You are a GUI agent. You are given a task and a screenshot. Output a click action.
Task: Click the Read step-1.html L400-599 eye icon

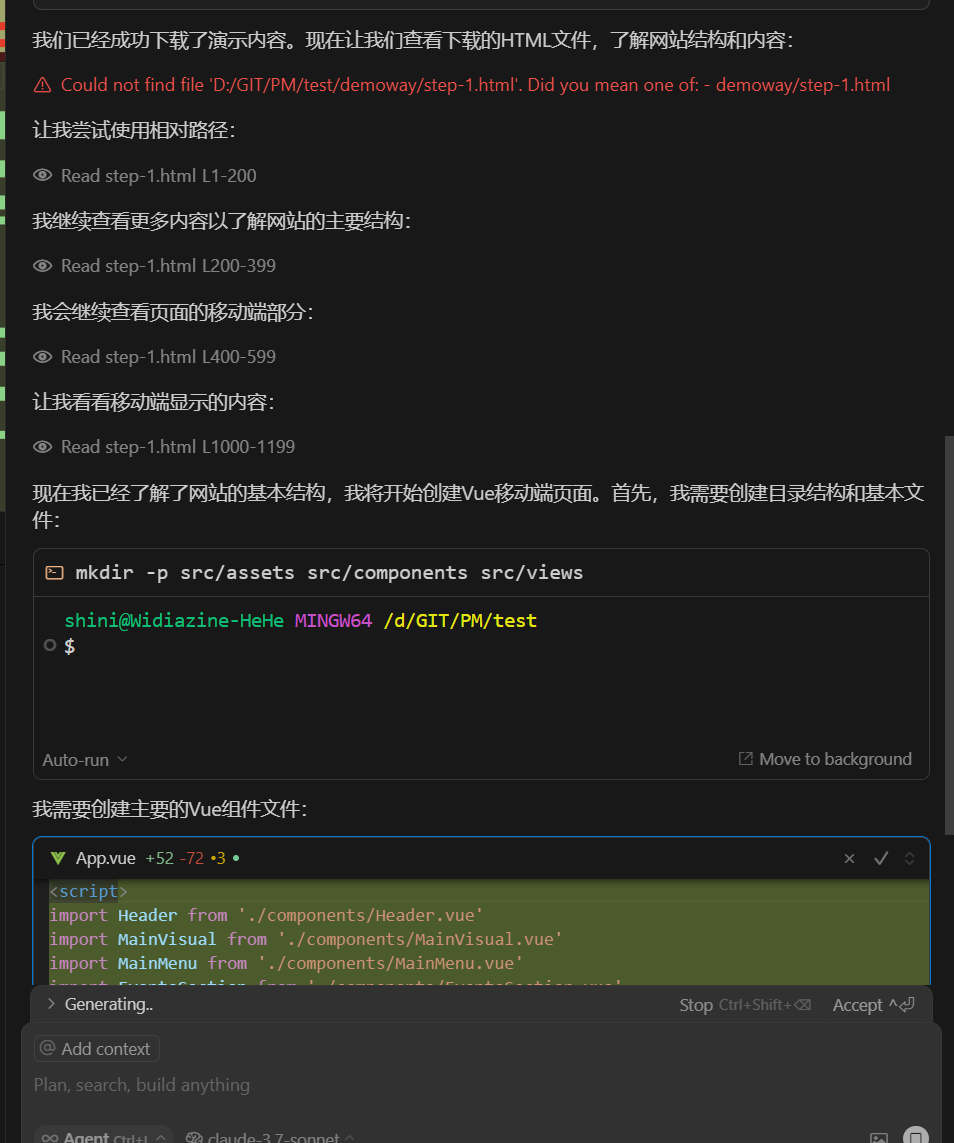pyautogui.click(x=42, y=357)
